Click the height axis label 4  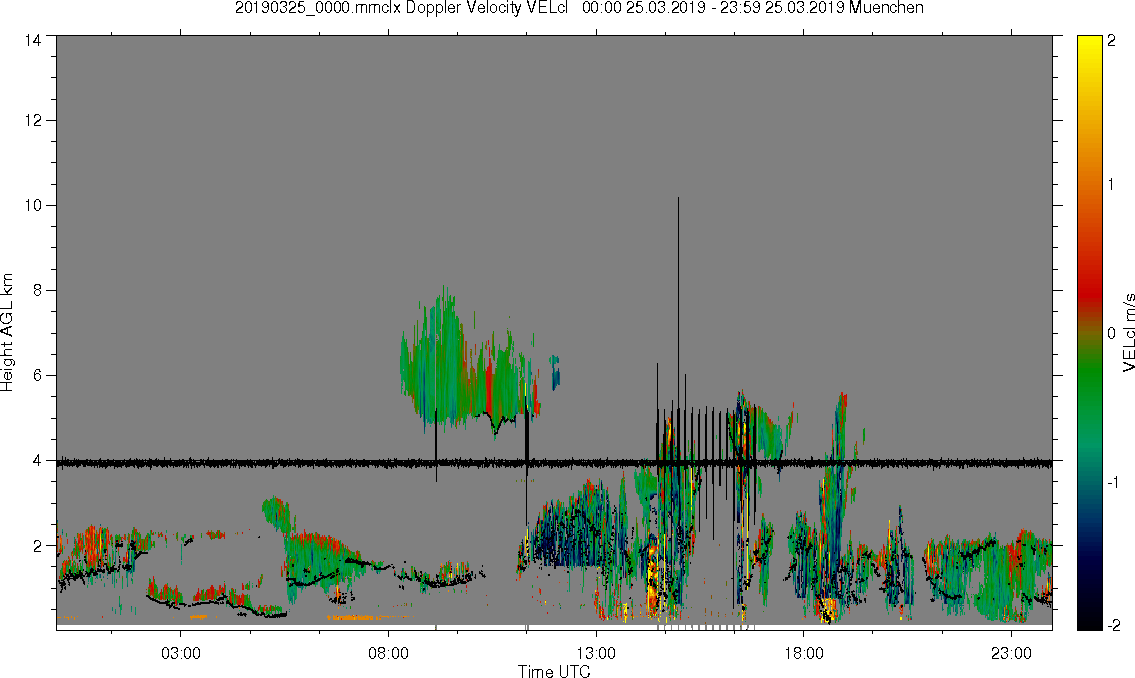point(36,460)
